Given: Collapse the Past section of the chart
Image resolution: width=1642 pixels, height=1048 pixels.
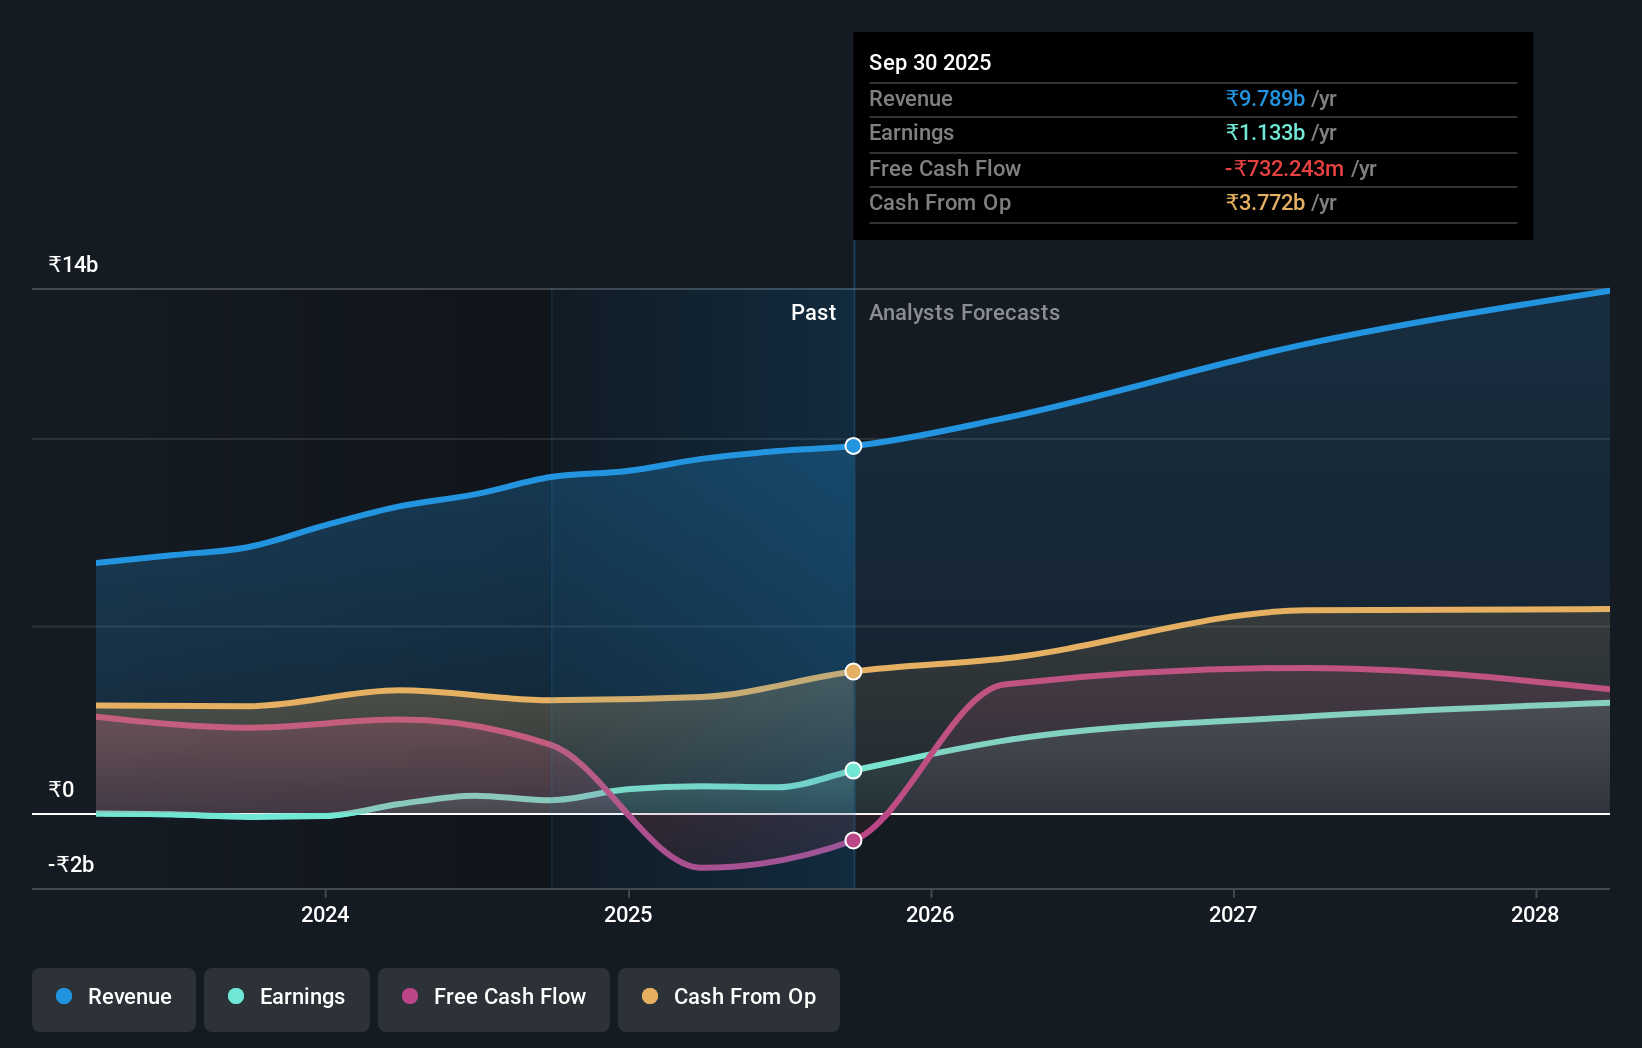Looking at the screenshot, I should (813, 312).
